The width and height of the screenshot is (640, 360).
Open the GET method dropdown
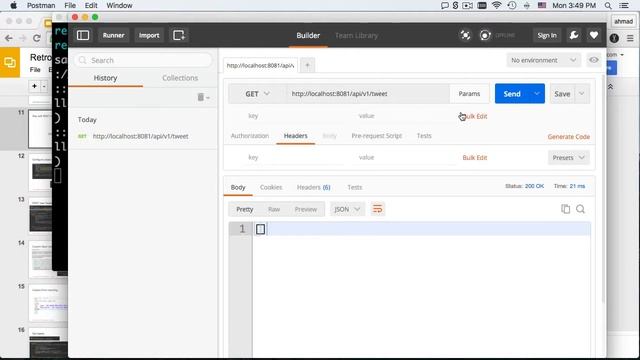coord(257,94)
